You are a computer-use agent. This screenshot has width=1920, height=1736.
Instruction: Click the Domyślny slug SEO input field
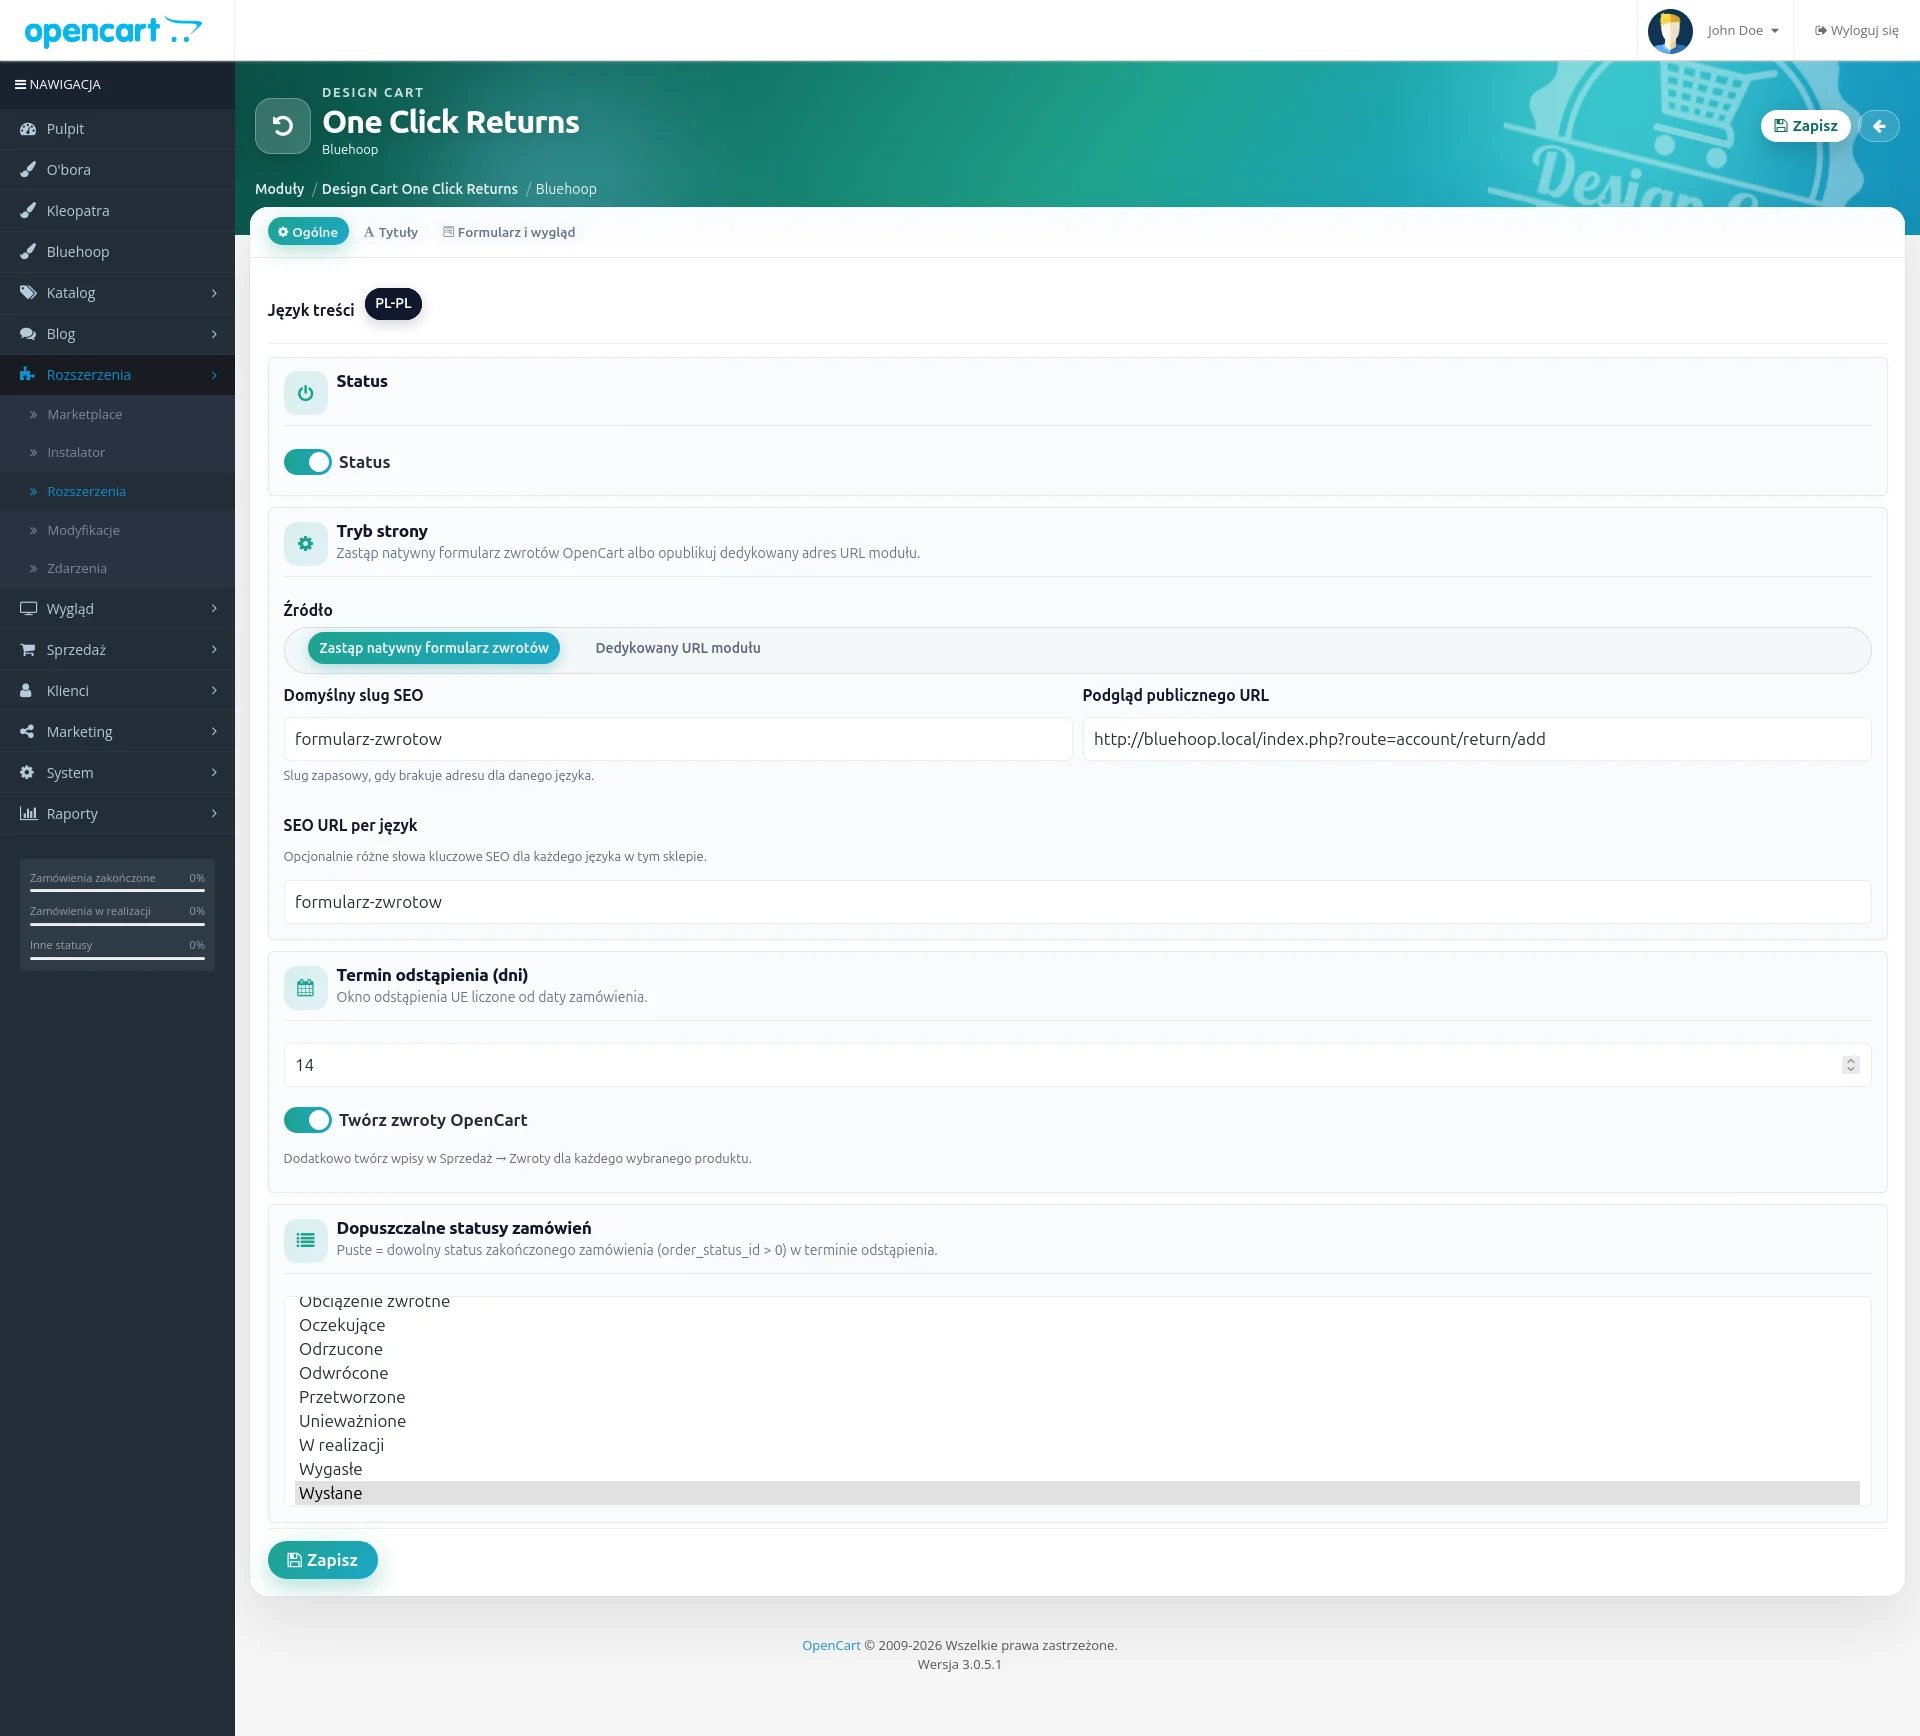pyautogui.click(x=678, y=739)
